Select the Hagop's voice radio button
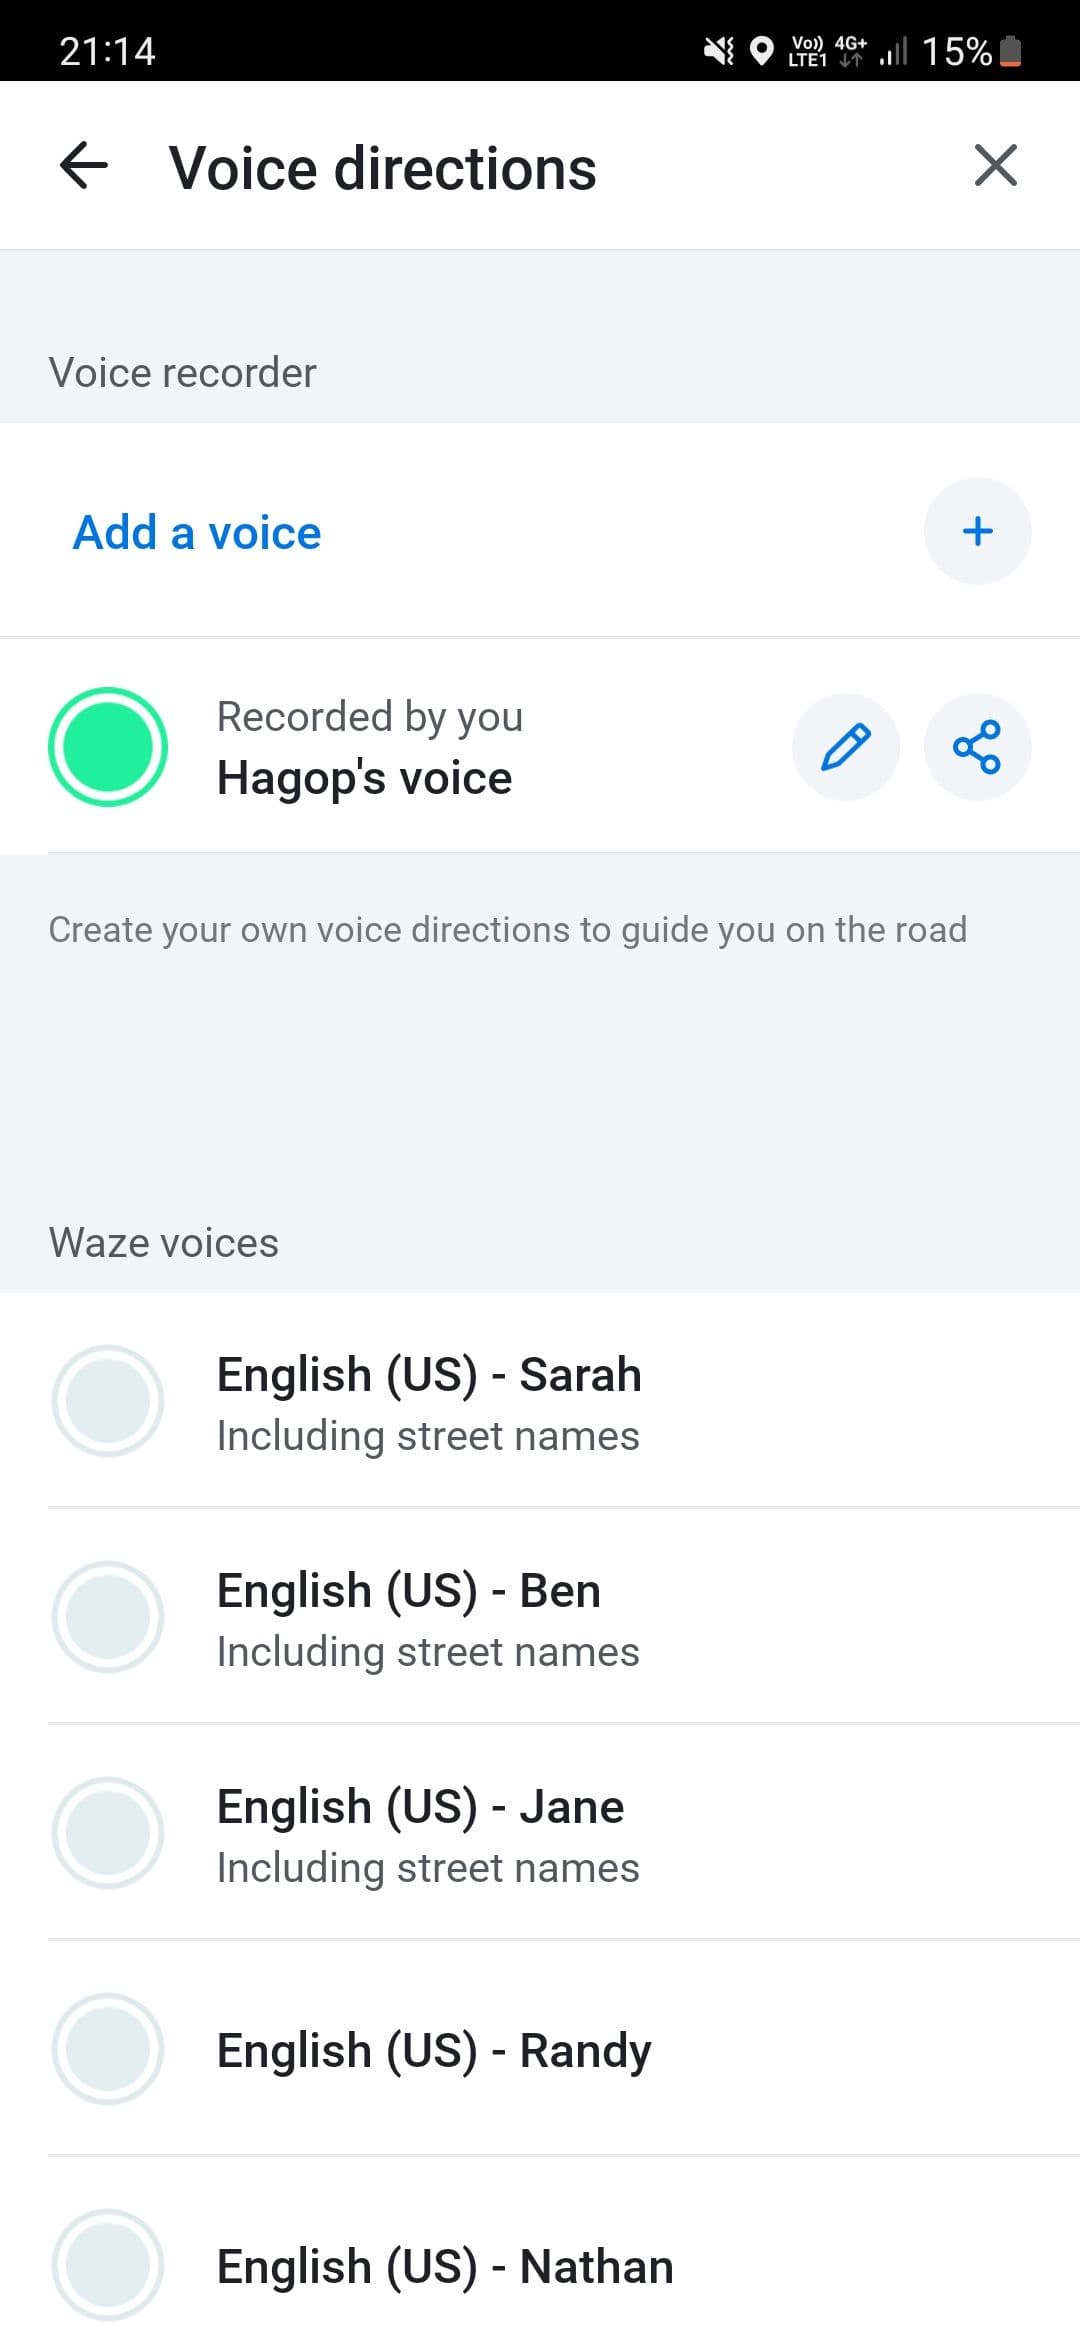The image size is (1080, 2340). coord(108,747)
